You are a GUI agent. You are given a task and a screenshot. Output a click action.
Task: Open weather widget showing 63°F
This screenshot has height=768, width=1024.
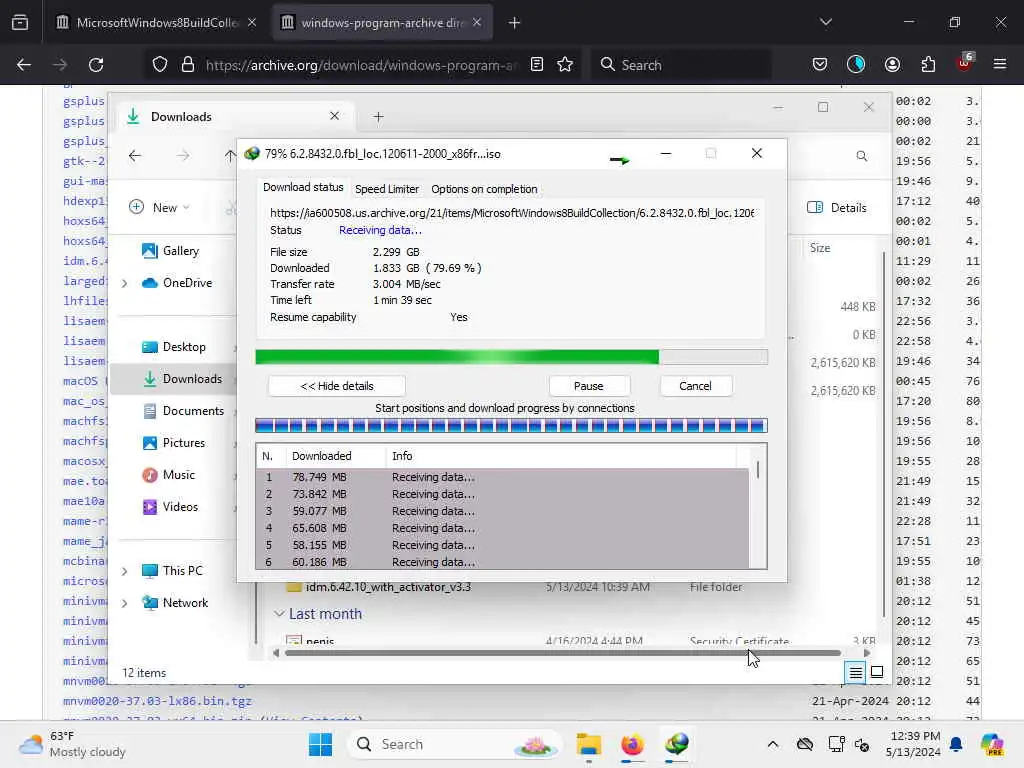(x=72, y=744)
